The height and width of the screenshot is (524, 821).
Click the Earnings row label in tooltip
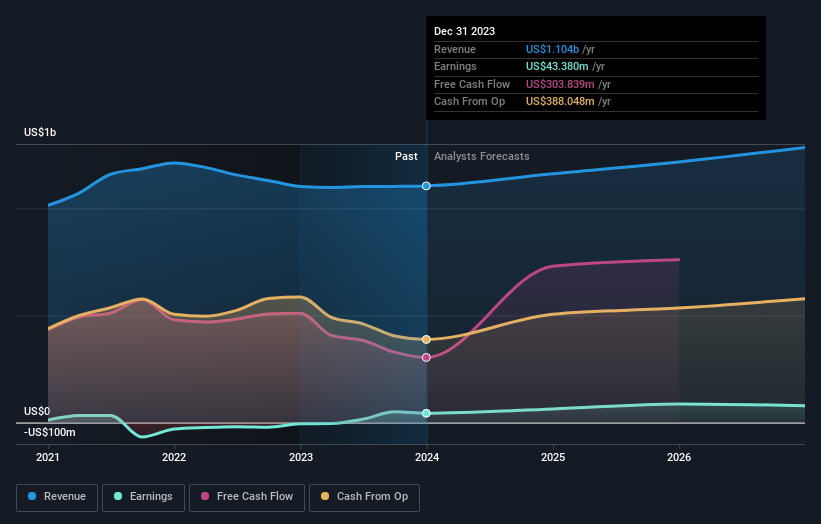pyautogui.click(x=456, y=66)
